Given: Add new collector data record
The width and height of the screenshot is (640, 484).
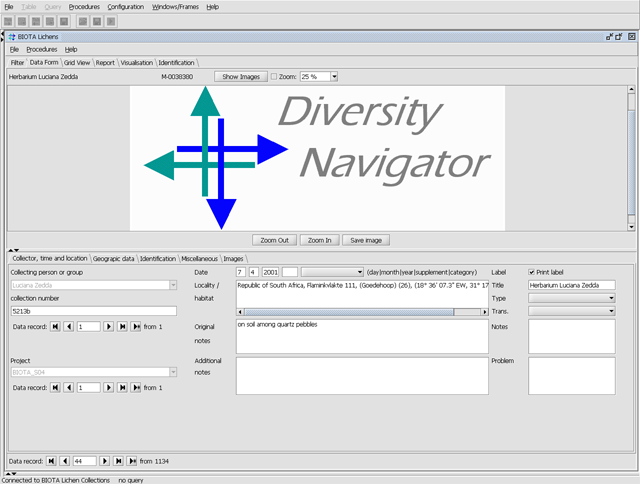Looking at the screenshot, I should click(136, 326).
